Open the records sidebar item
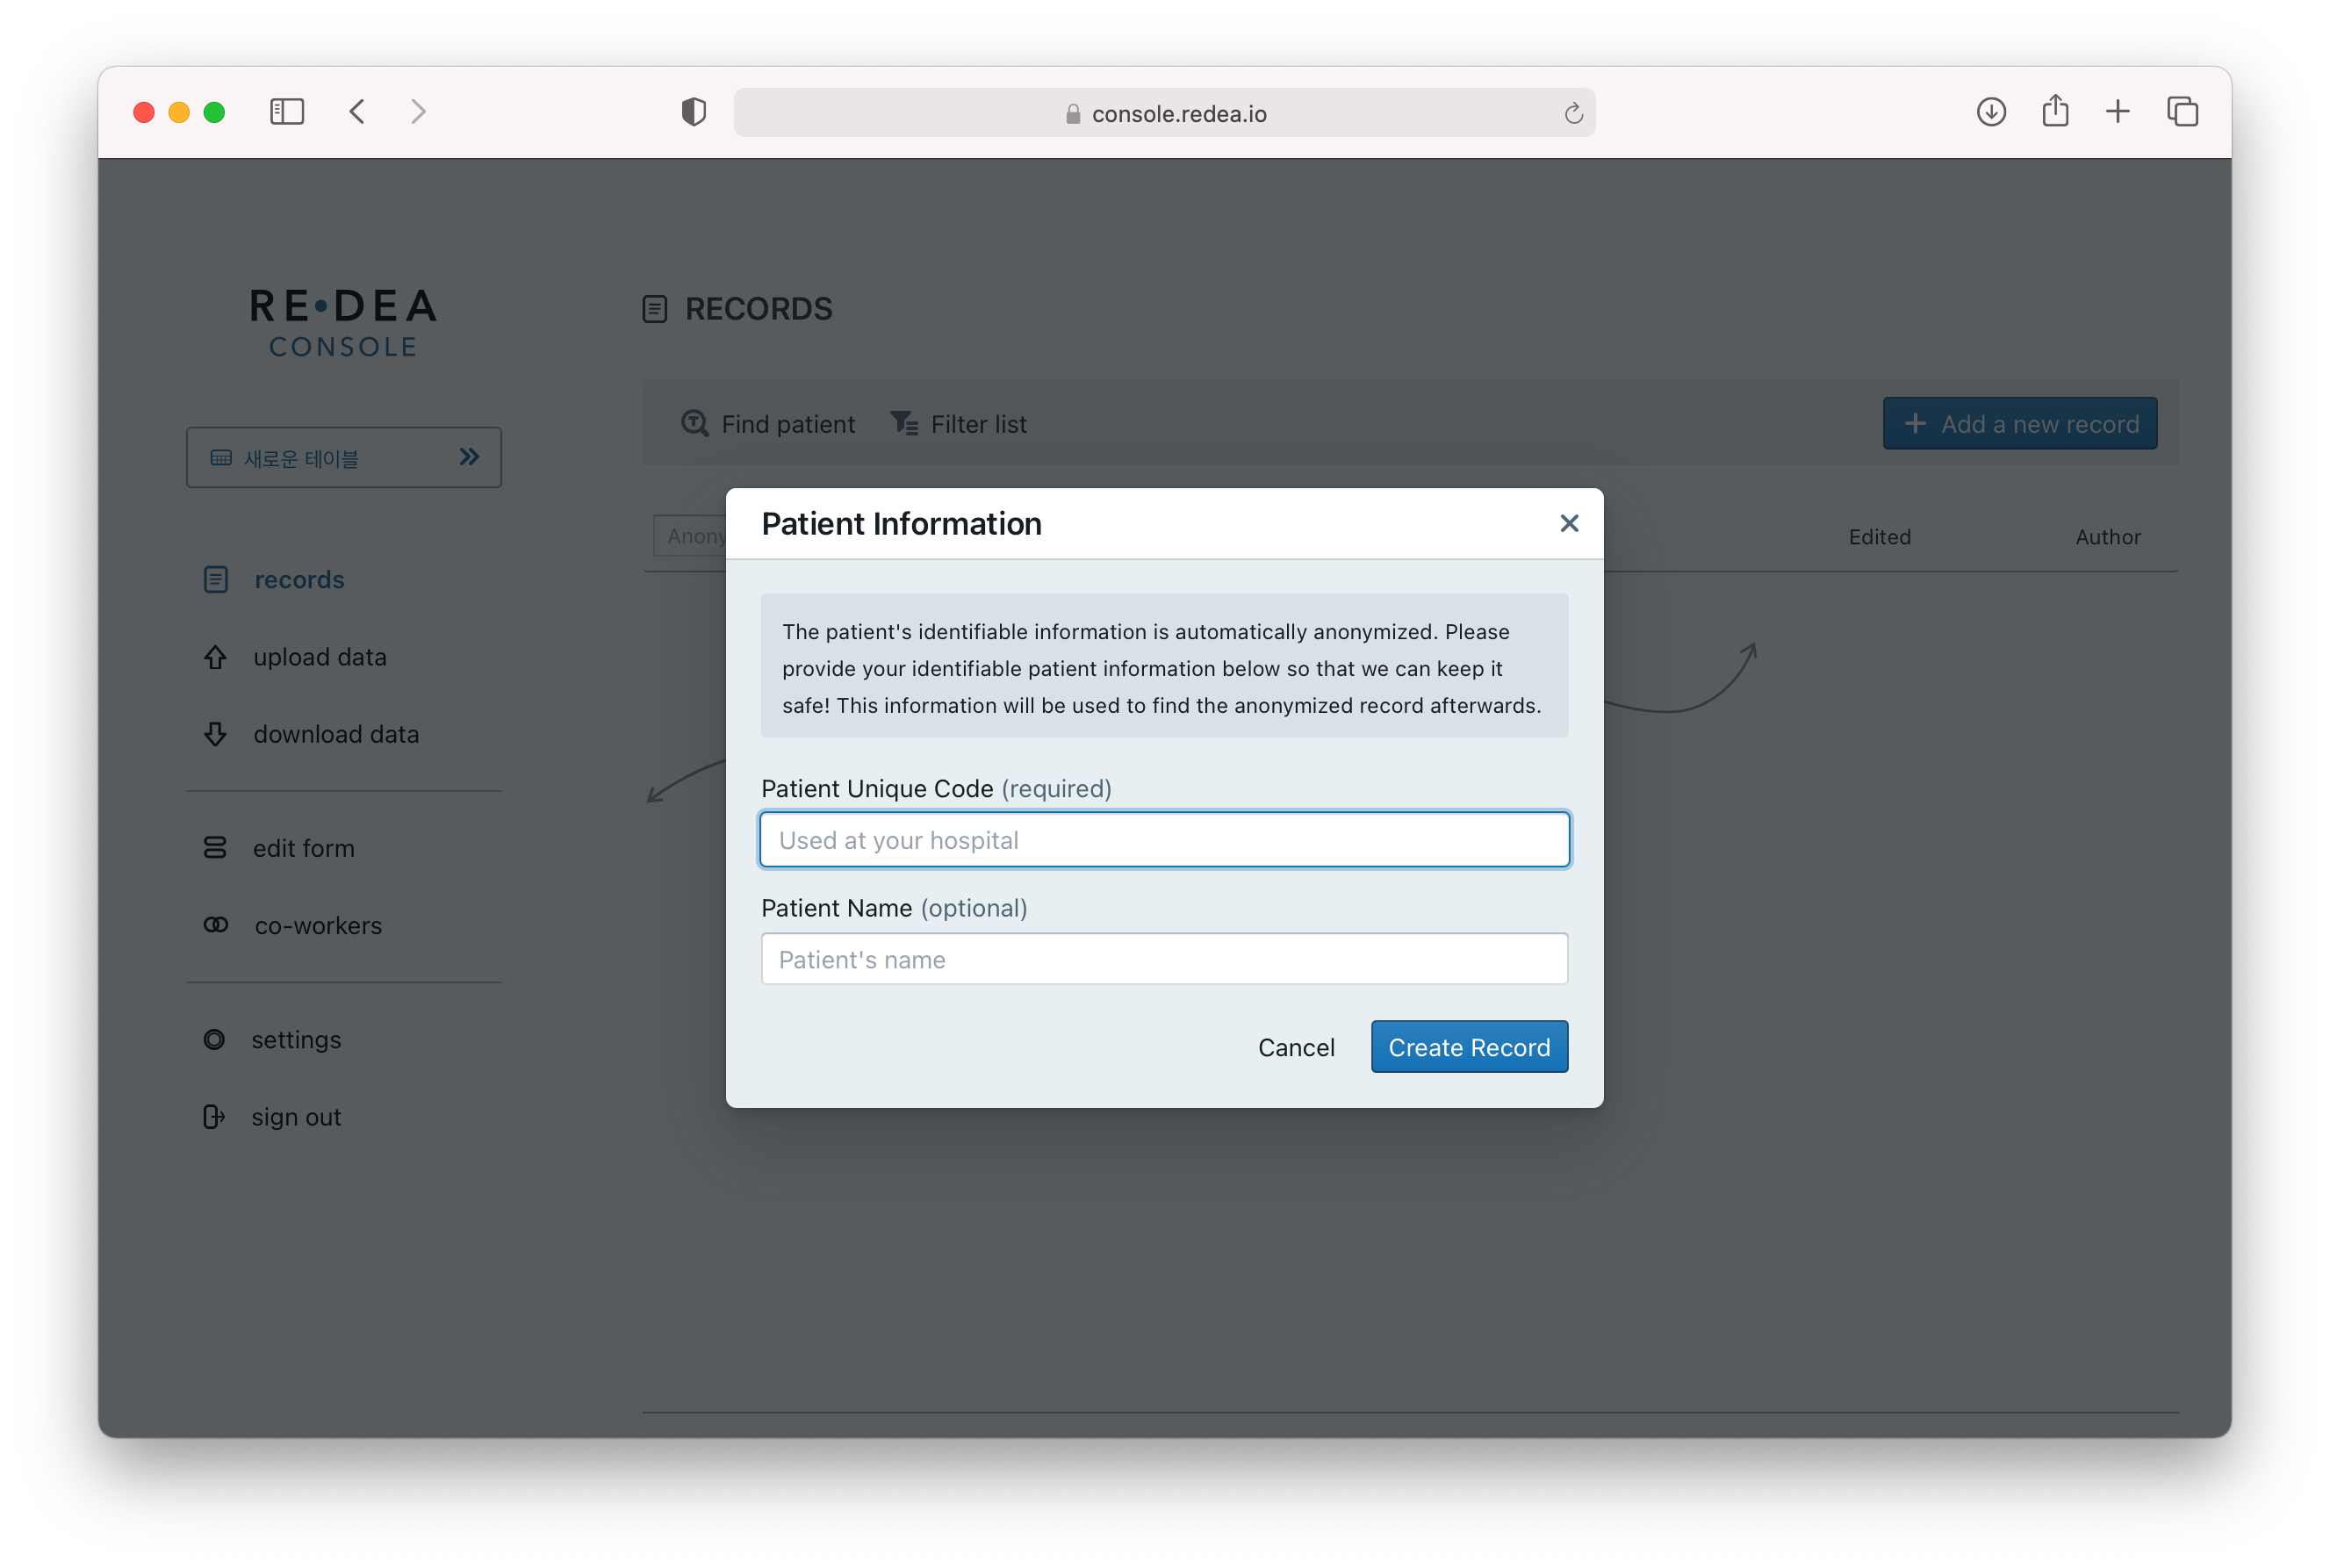Screen dimensions: 2330x1568 pyautogui.click(x=298, y=580)
